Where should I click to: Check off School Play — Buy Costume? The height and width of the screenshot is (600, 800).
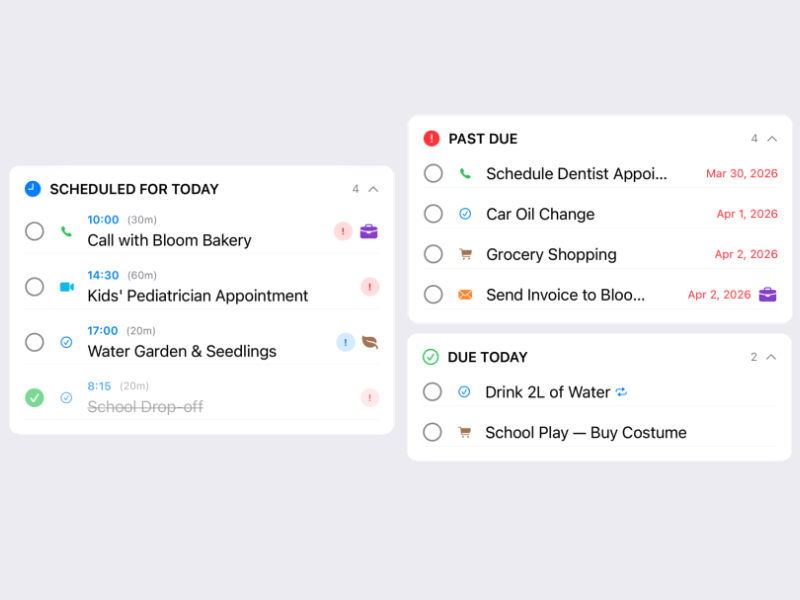pyautogui.click(x=432, y=432)
